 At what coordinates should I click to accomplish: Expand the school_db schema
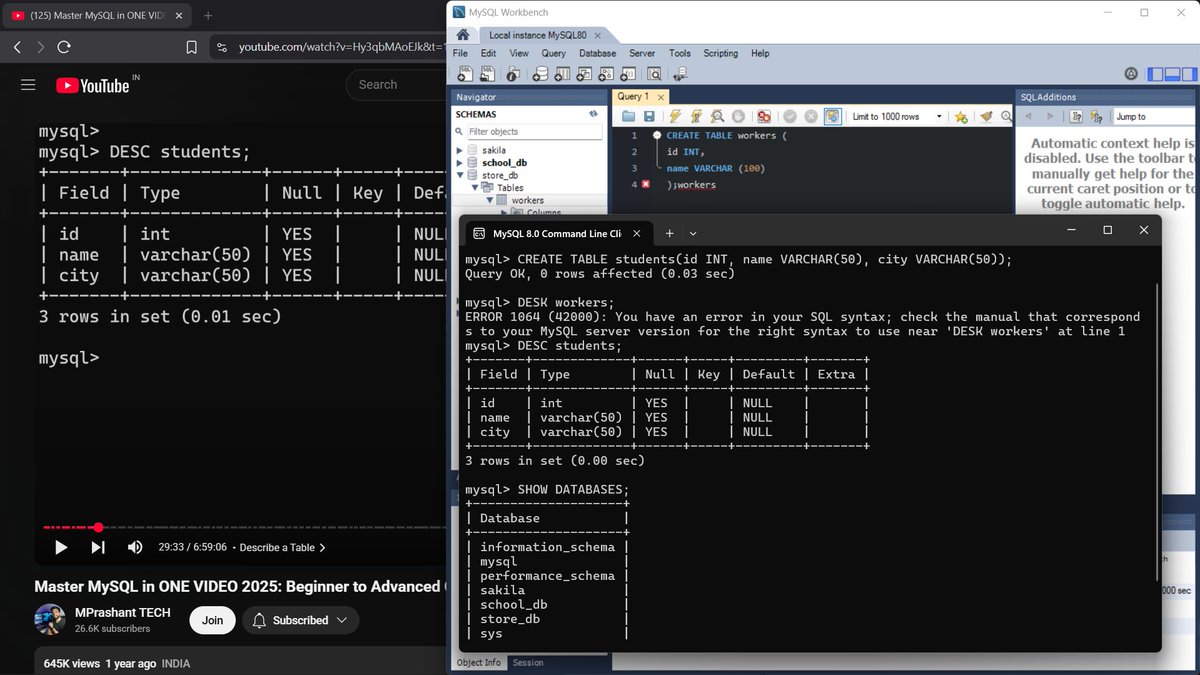click(460, 162)
